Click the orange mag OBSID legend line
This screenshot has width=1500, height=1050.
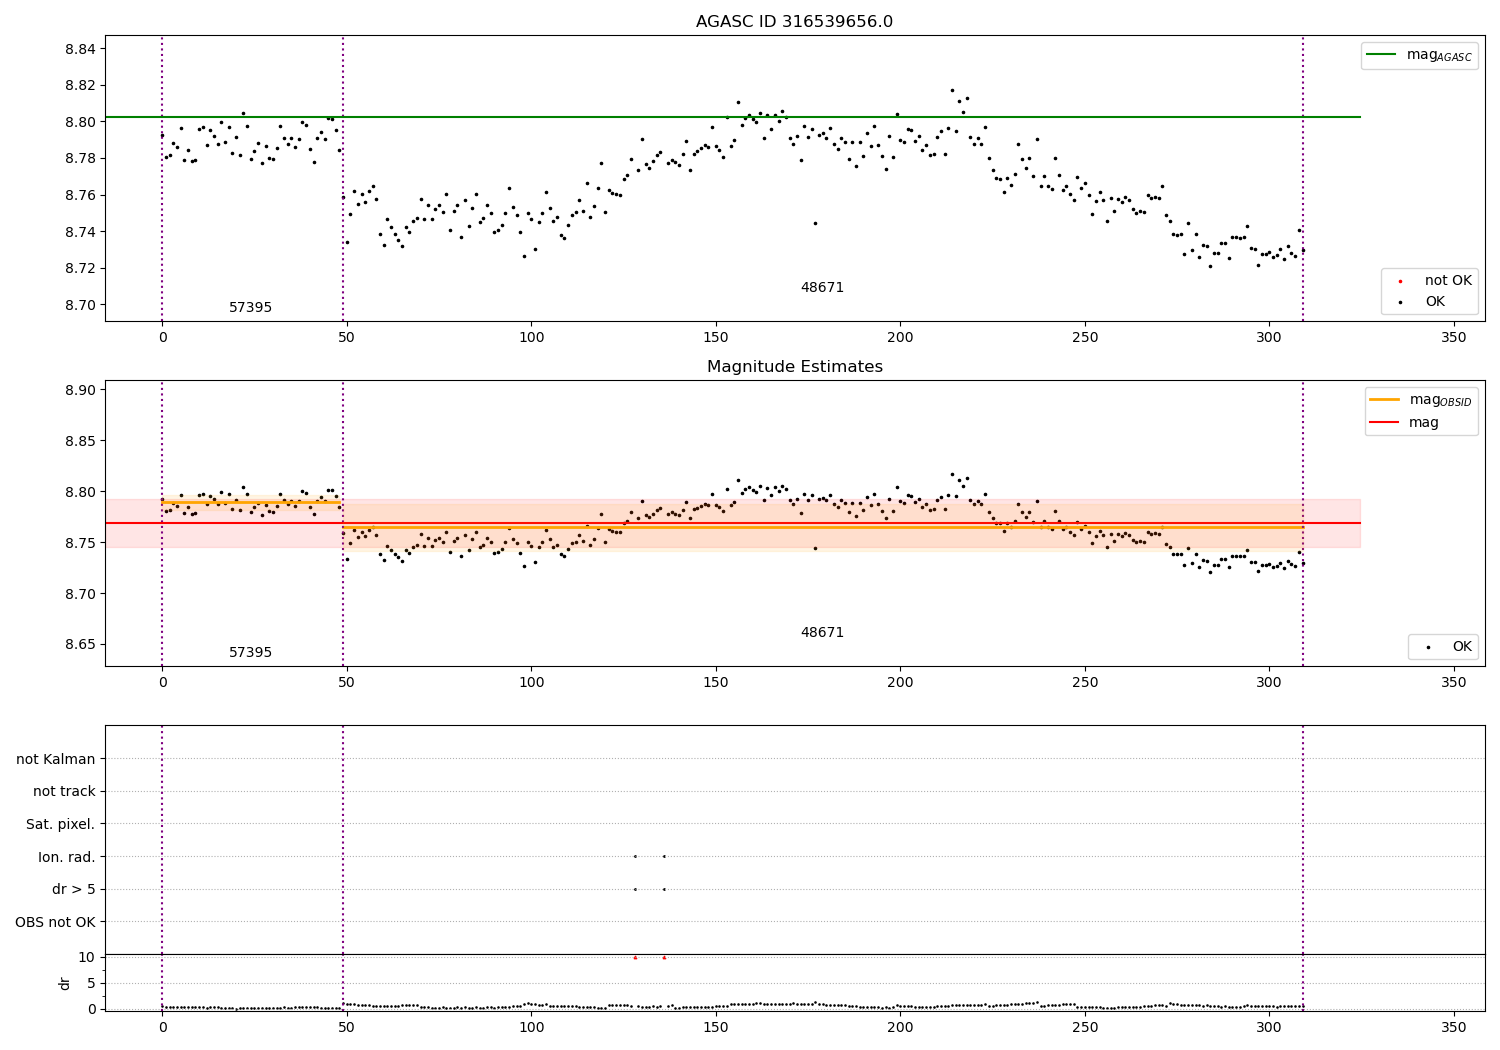pyautogui.click(x=1385, y=400)
